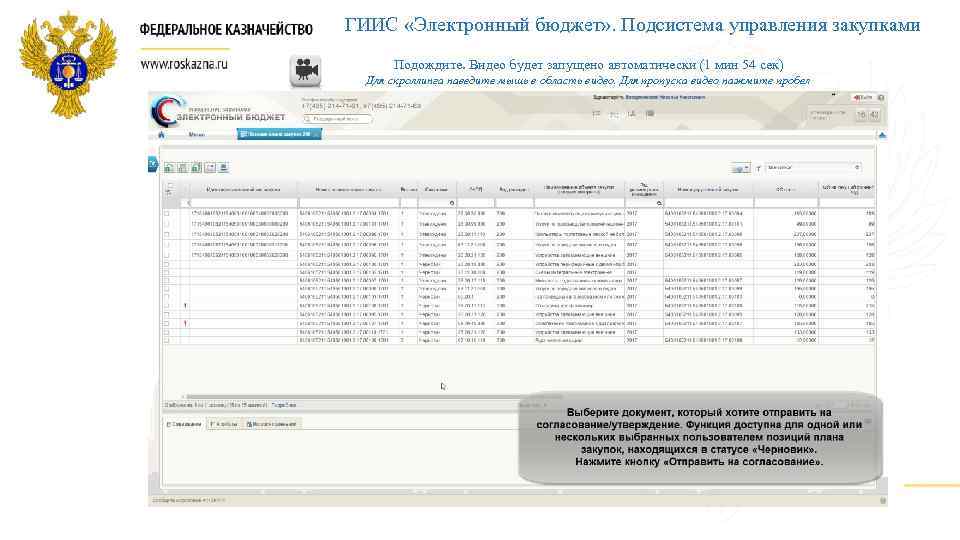960x540 pixels.
Task: Close the blue active tab
Action: point(317,135)
